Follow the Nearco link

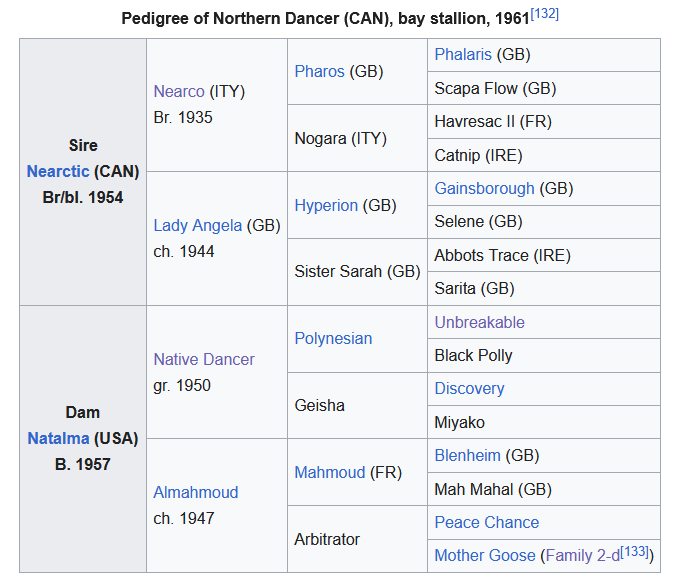[179, 92]
